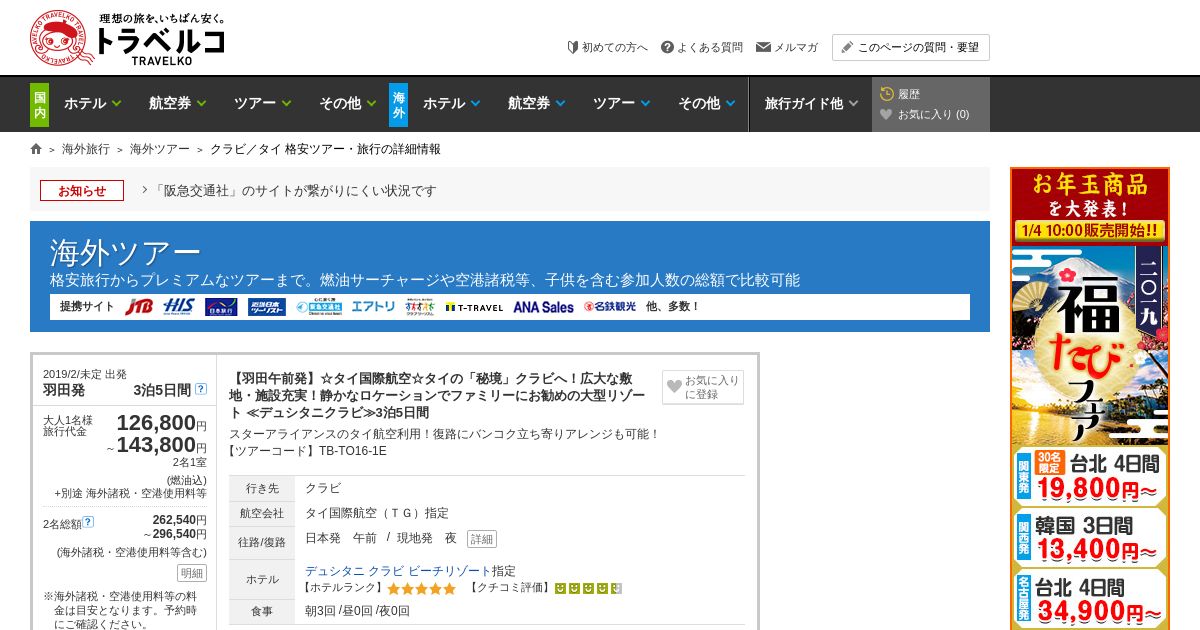This screenshot has width=1200, height=630.
Task: Click price 126,800円 text
Action: coord(161,422)
